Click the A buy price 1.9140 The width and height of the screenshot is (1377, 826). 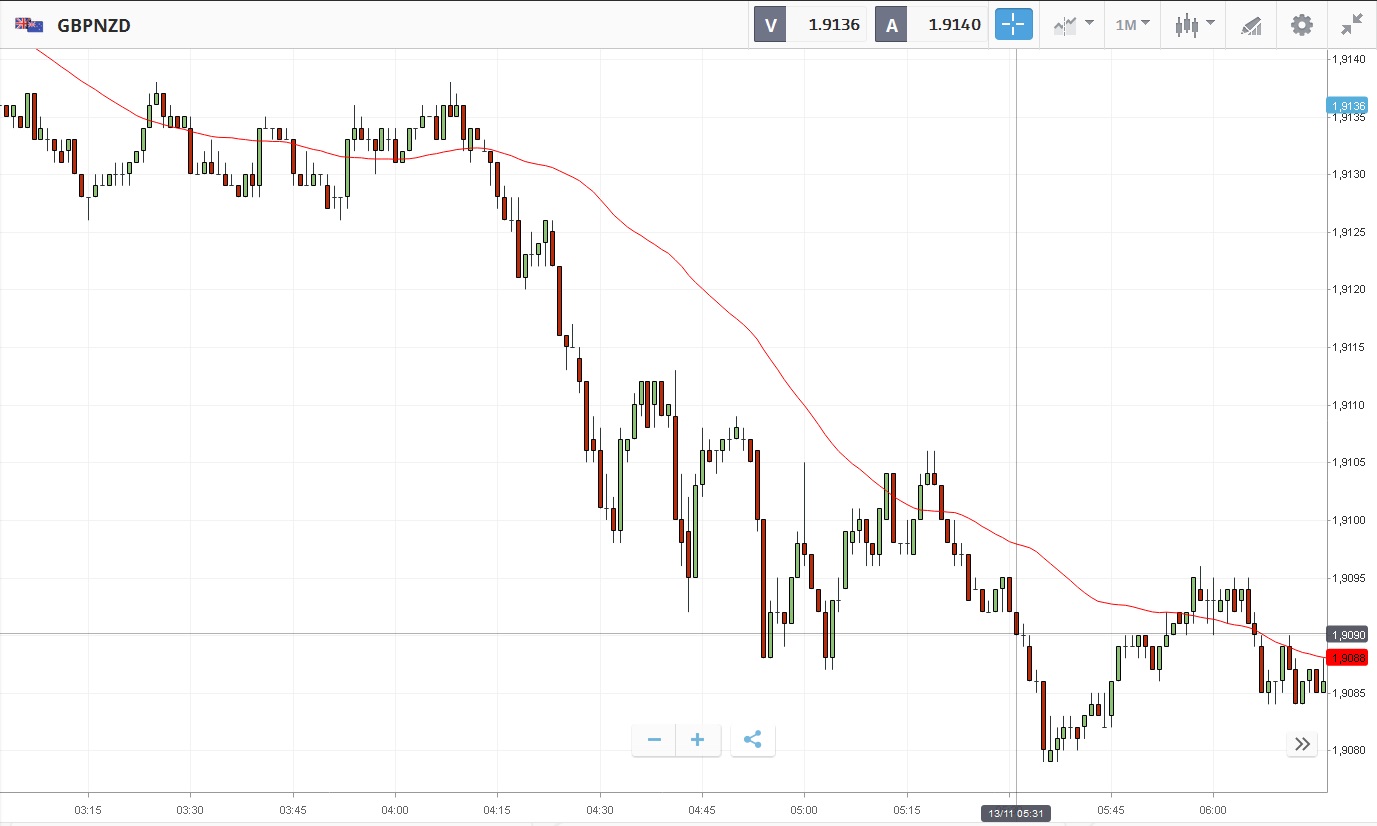[x=932, y=25]
